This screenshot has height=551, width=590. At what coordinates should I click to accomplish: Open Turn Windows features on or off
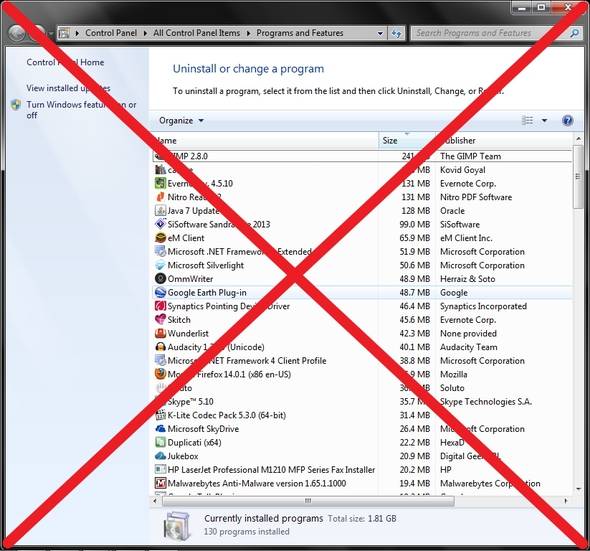point(81,110)
